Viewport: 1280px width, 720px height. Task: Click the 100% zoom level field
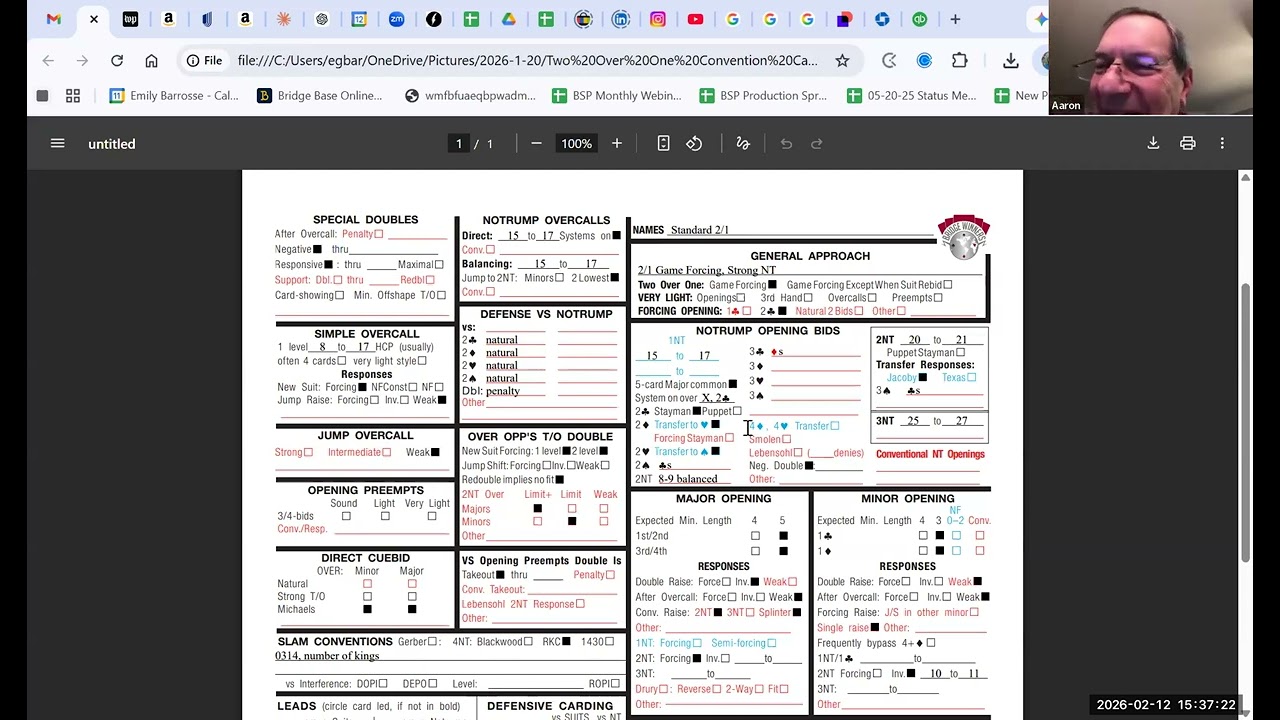[x=577, y=144]
